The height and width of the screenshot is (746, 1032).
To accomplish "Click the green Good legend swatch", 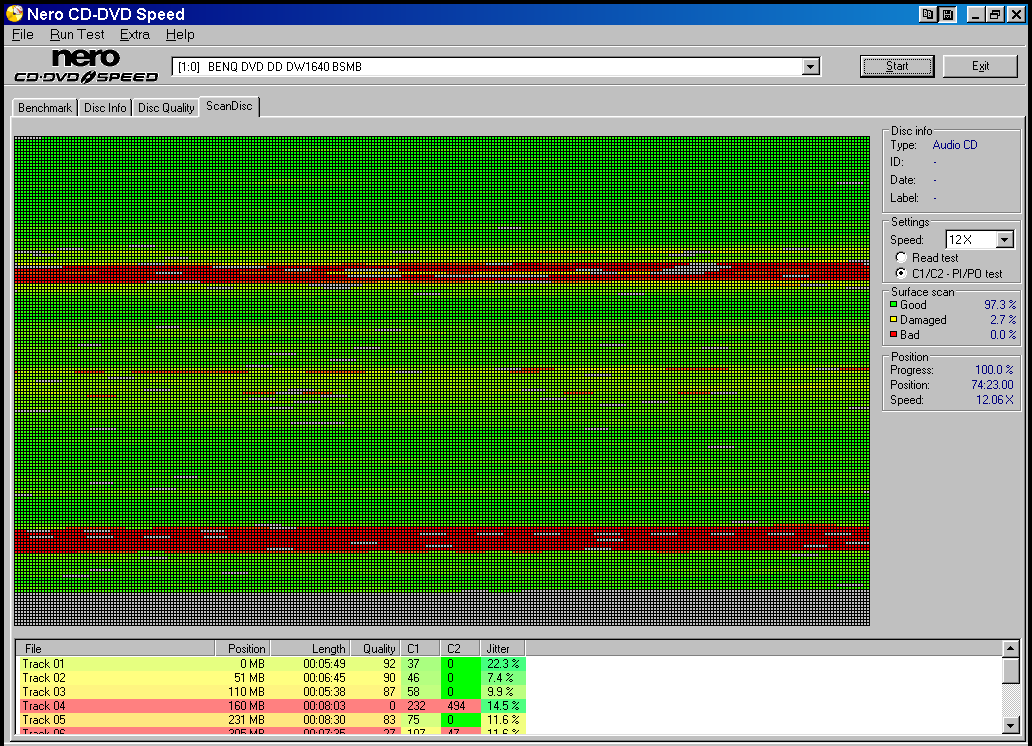I will click(x=894, y=304).
